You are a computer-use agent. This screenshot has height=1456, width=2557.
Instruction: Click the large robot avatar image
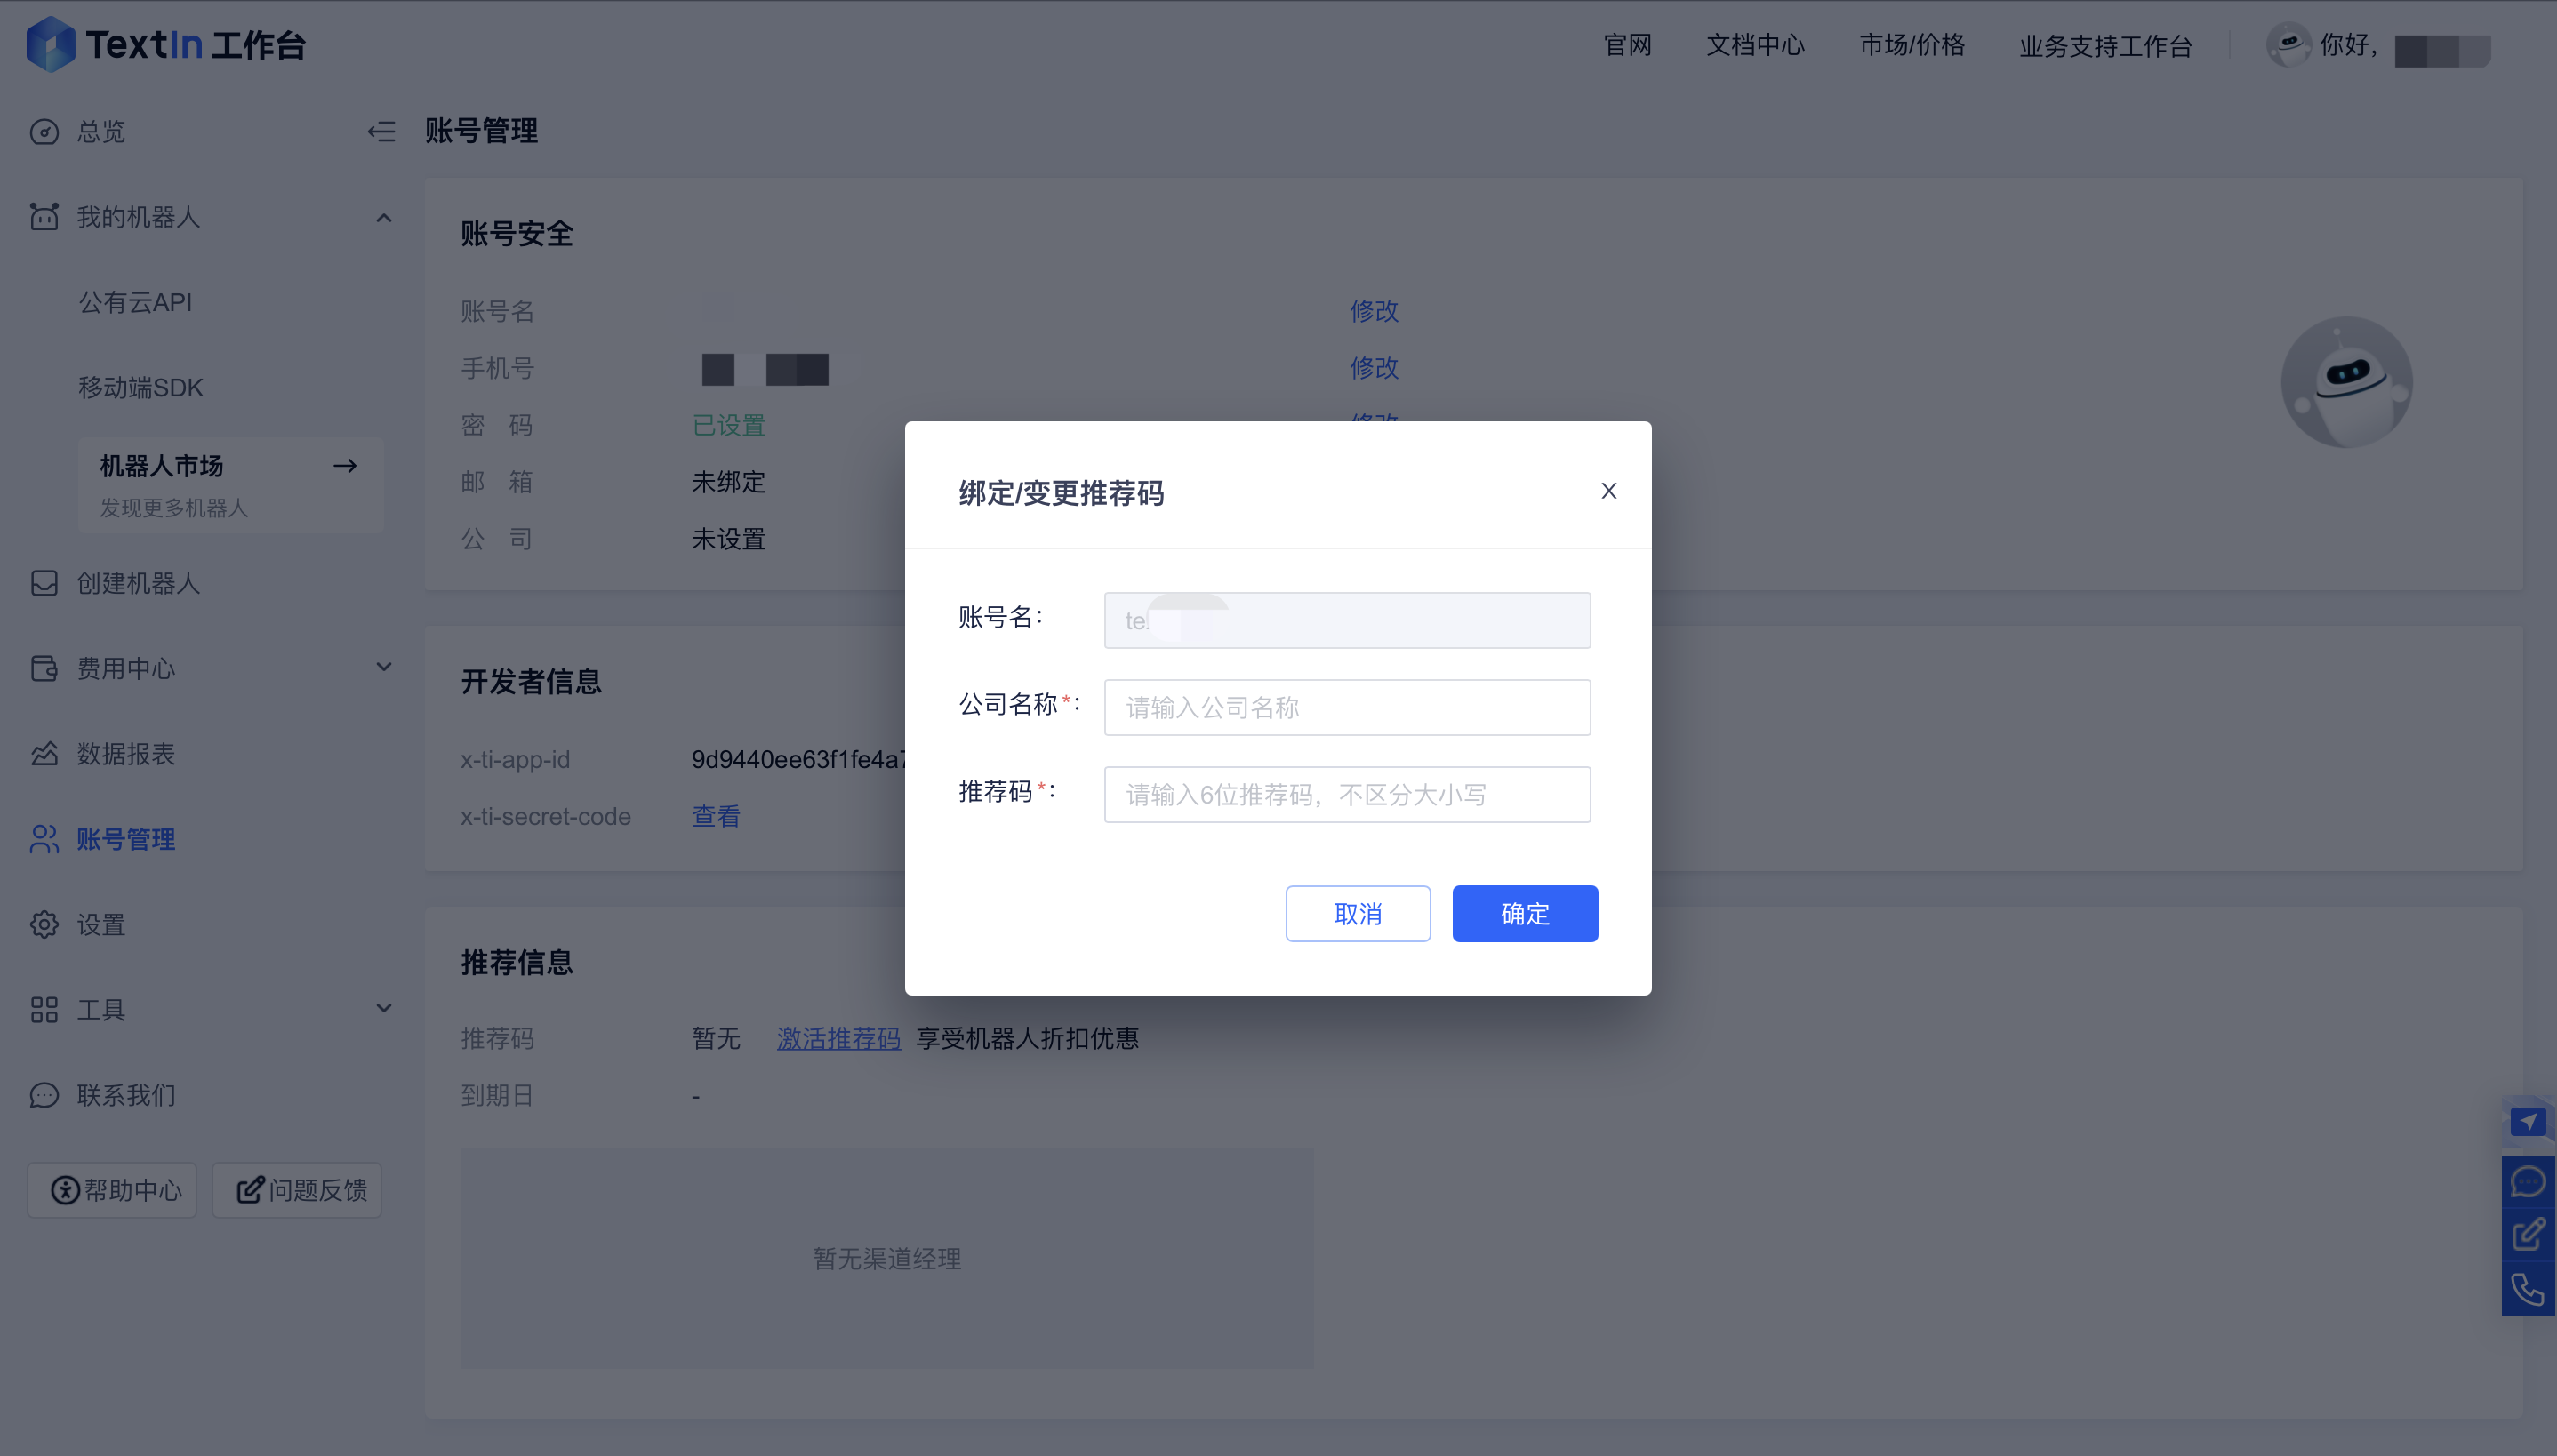2346,382
